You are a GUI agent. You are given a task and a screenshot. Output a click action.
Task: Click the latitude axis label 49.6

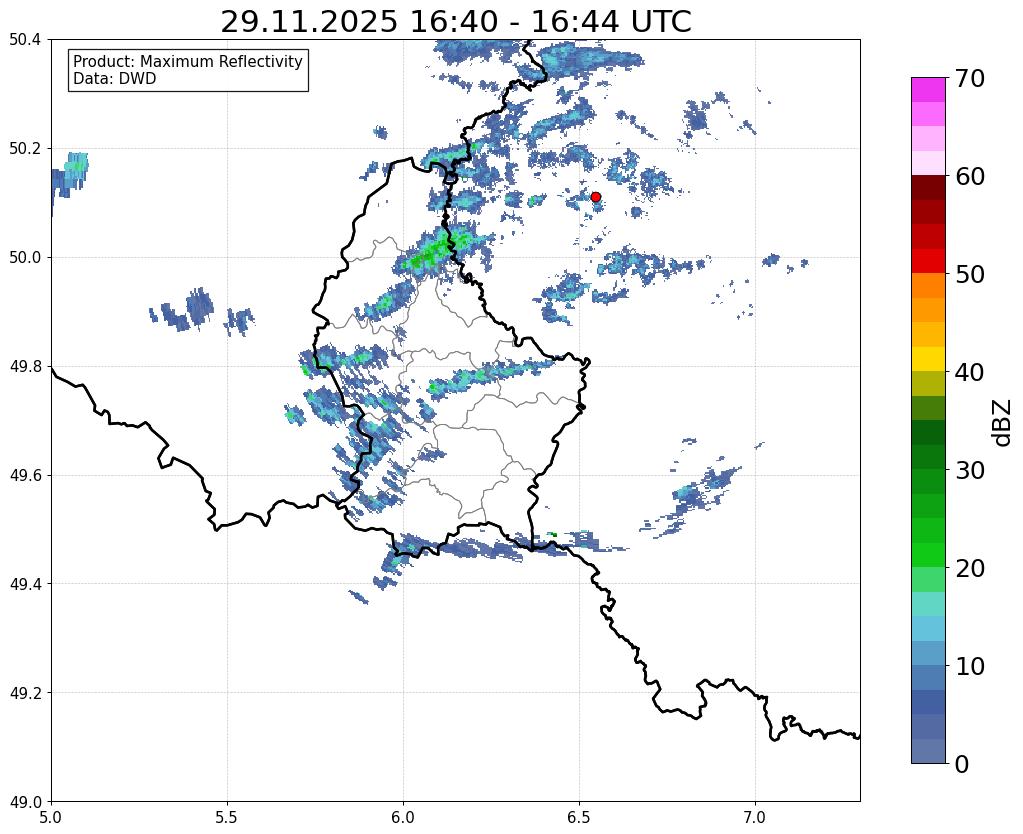point(25,476)
